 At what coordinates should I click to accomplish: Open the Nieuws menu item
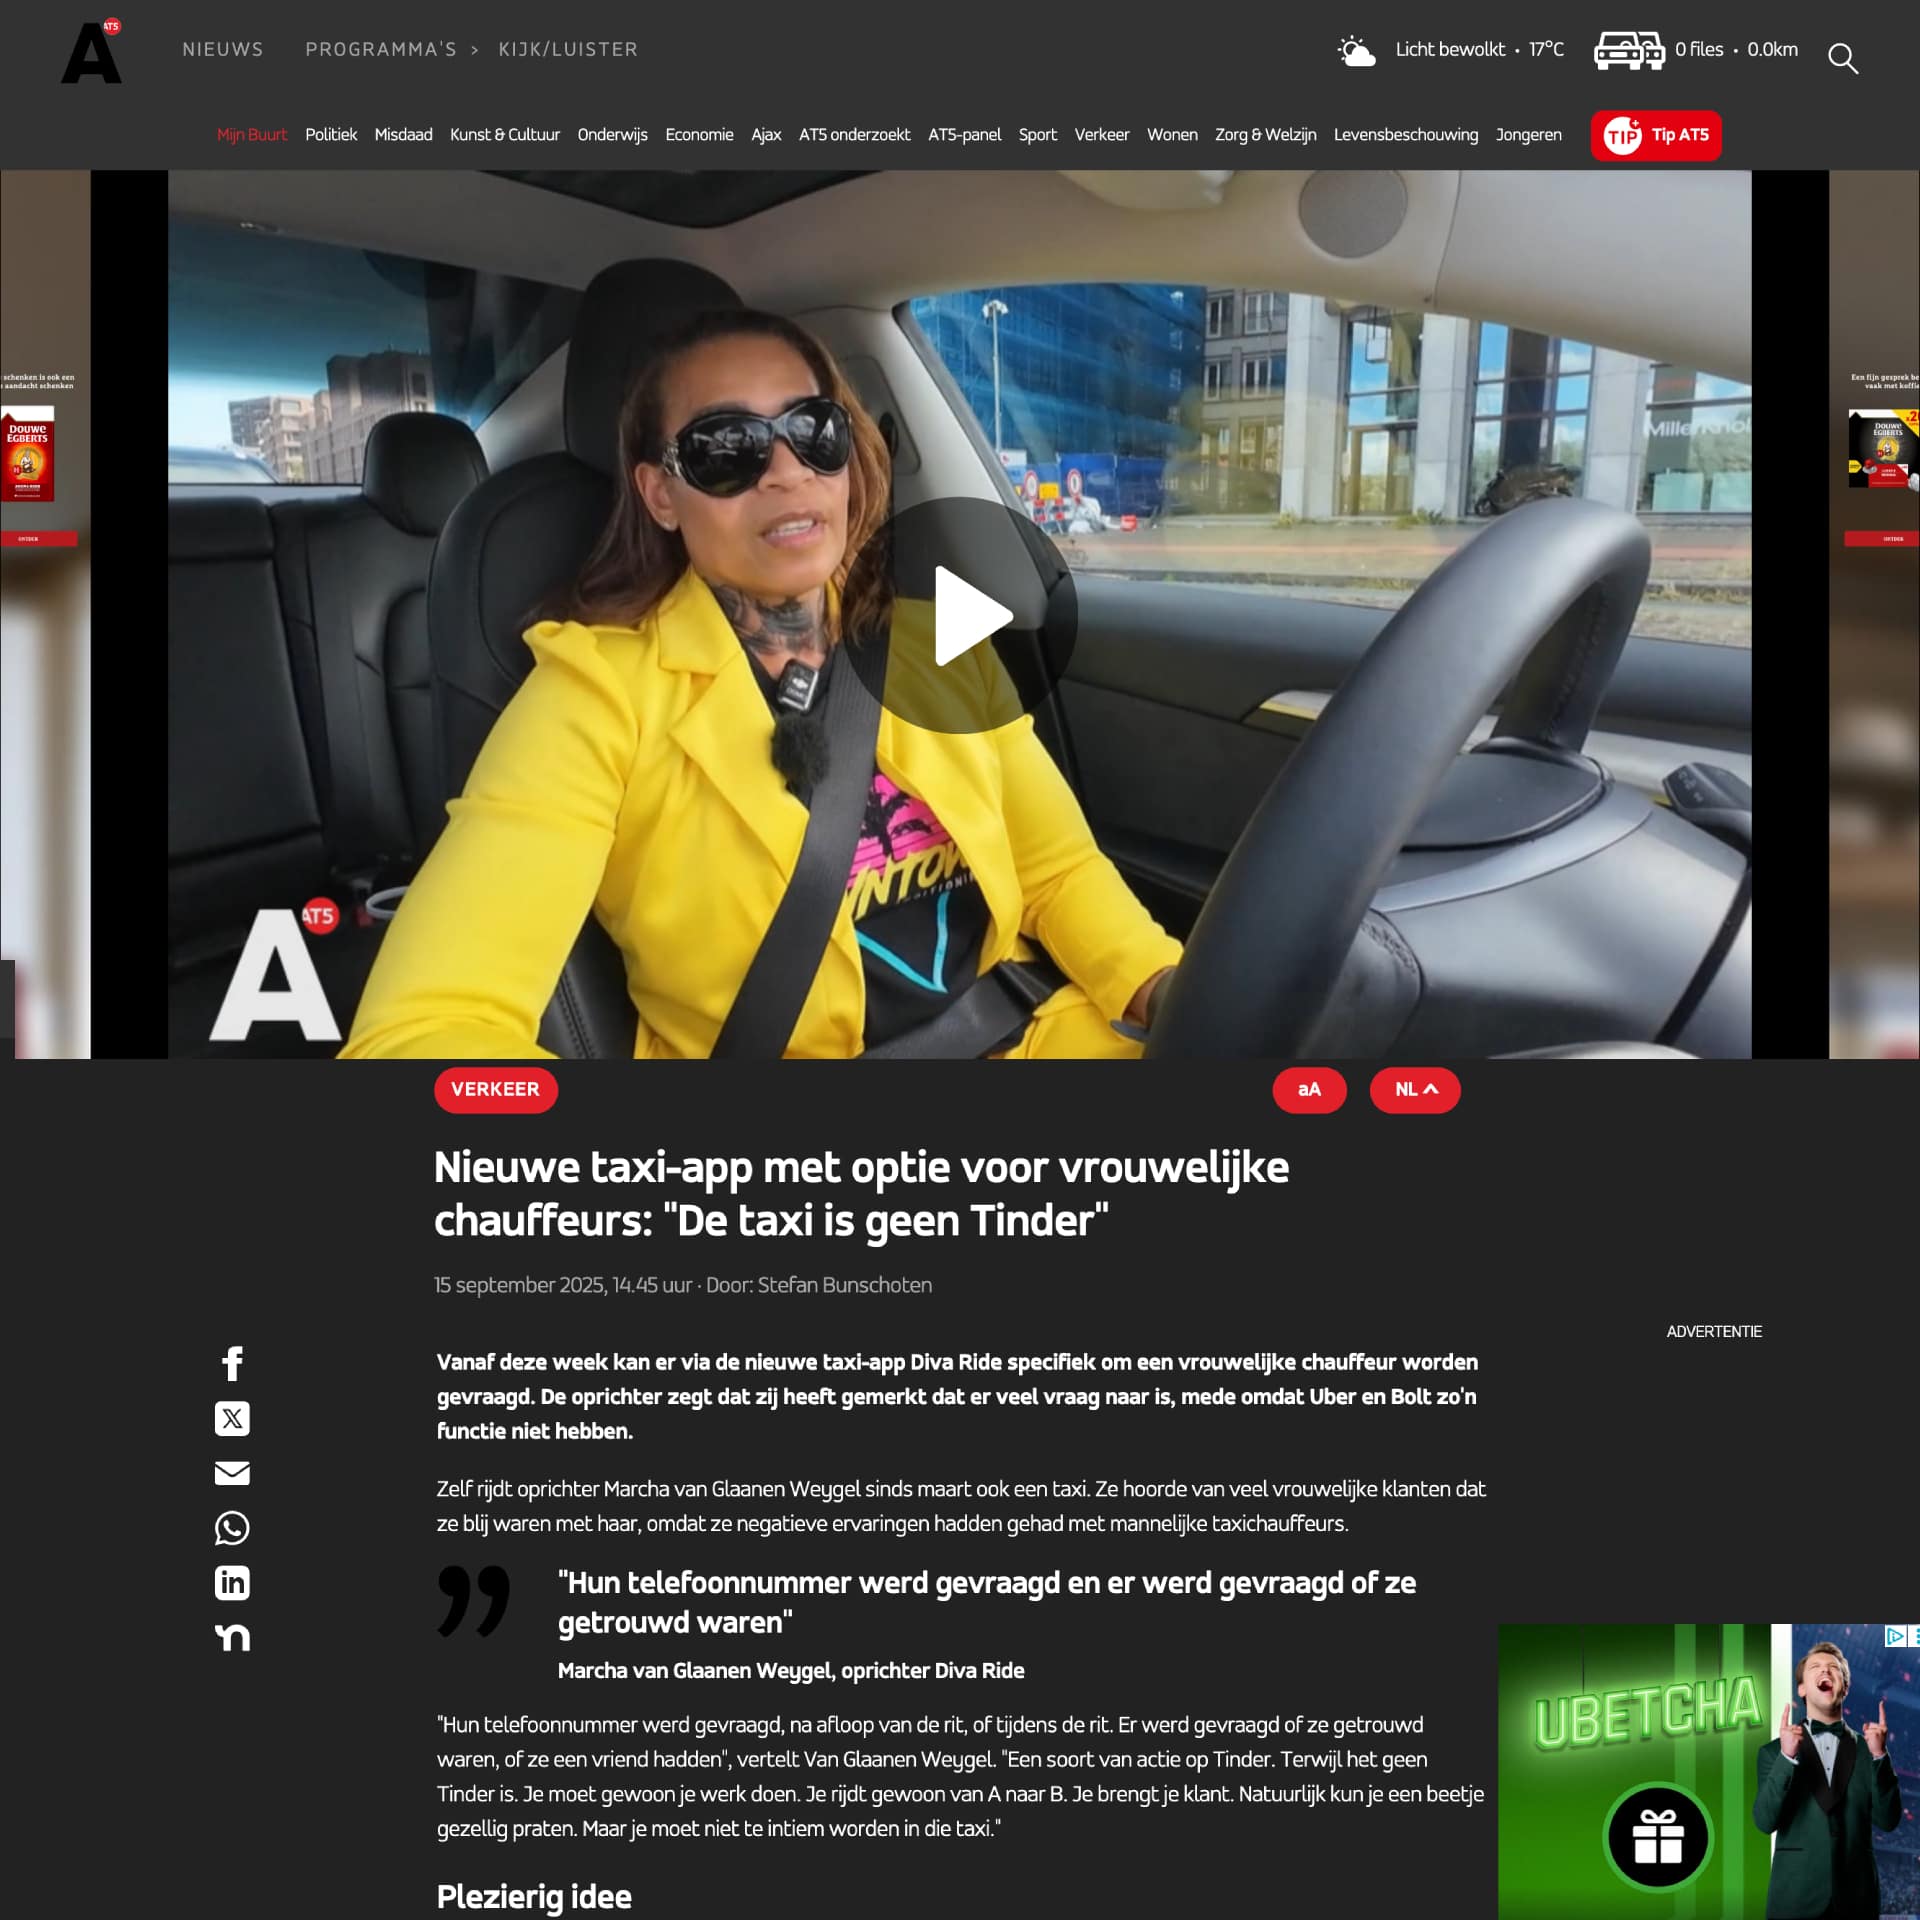[222, 49]
